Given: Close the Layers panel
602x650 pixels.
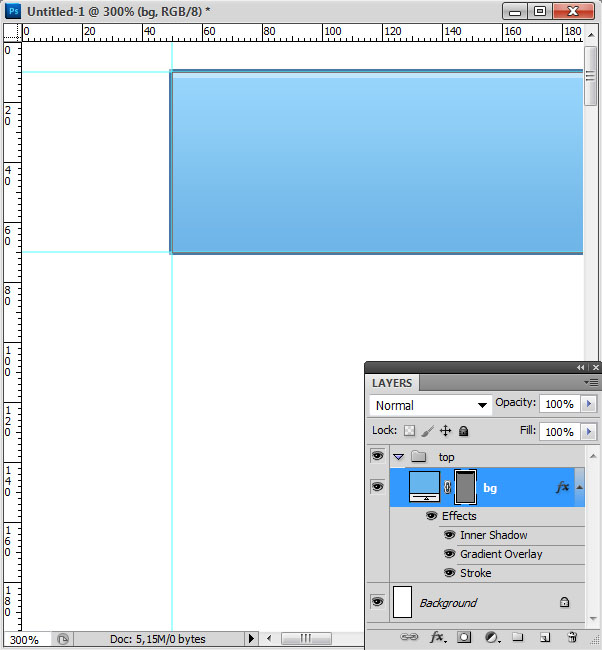Looking at the screenshot, I should 595,368.
